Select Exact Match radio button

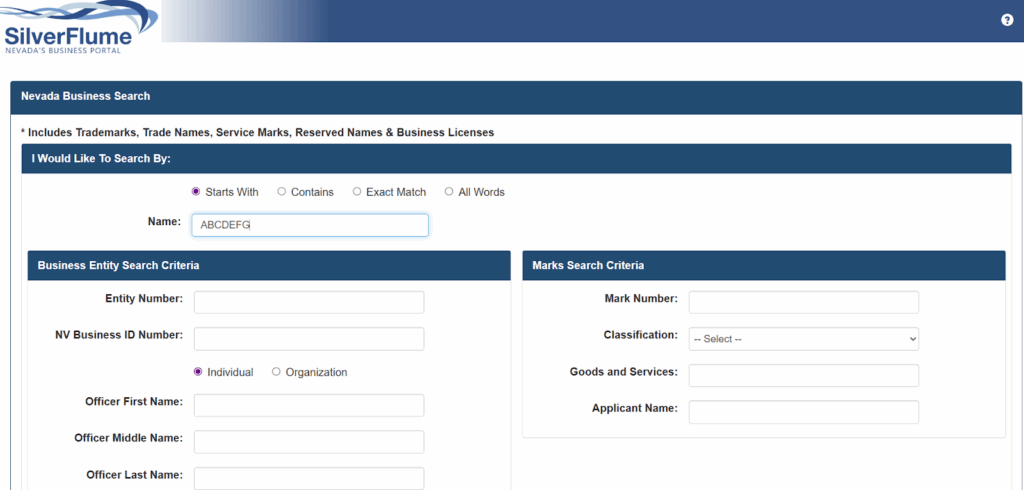[x=357, y=192]
